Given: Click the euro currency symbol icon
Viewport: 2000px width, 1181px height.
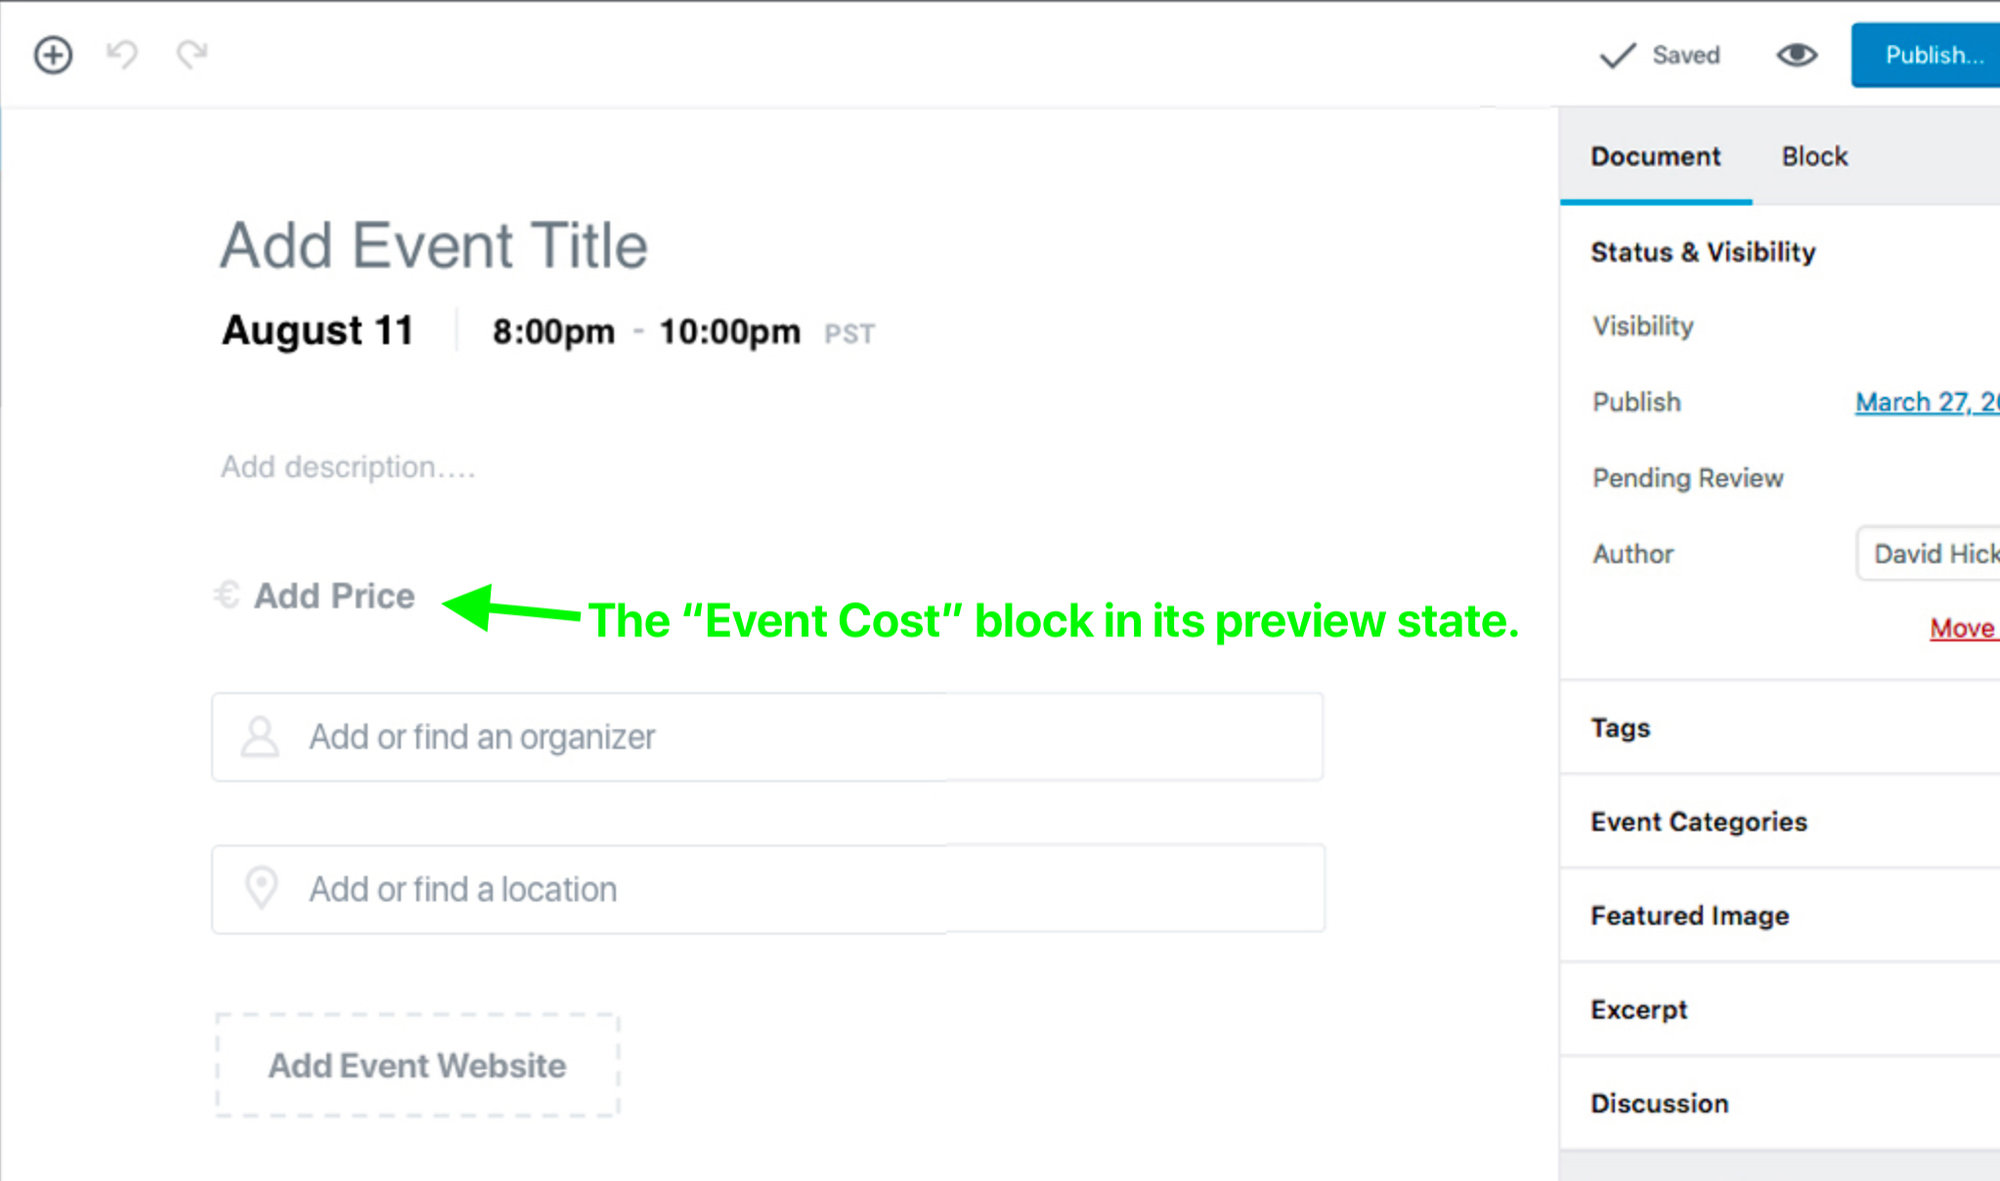Looking at the screenshot, I should [x=227, y=595].
